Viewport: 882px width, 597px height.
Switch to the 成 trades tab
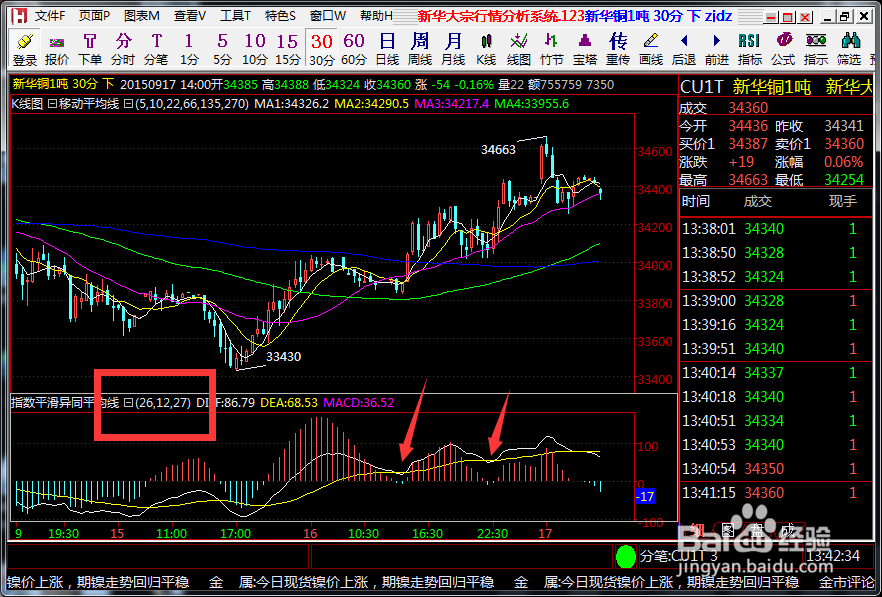click(787, 530)
